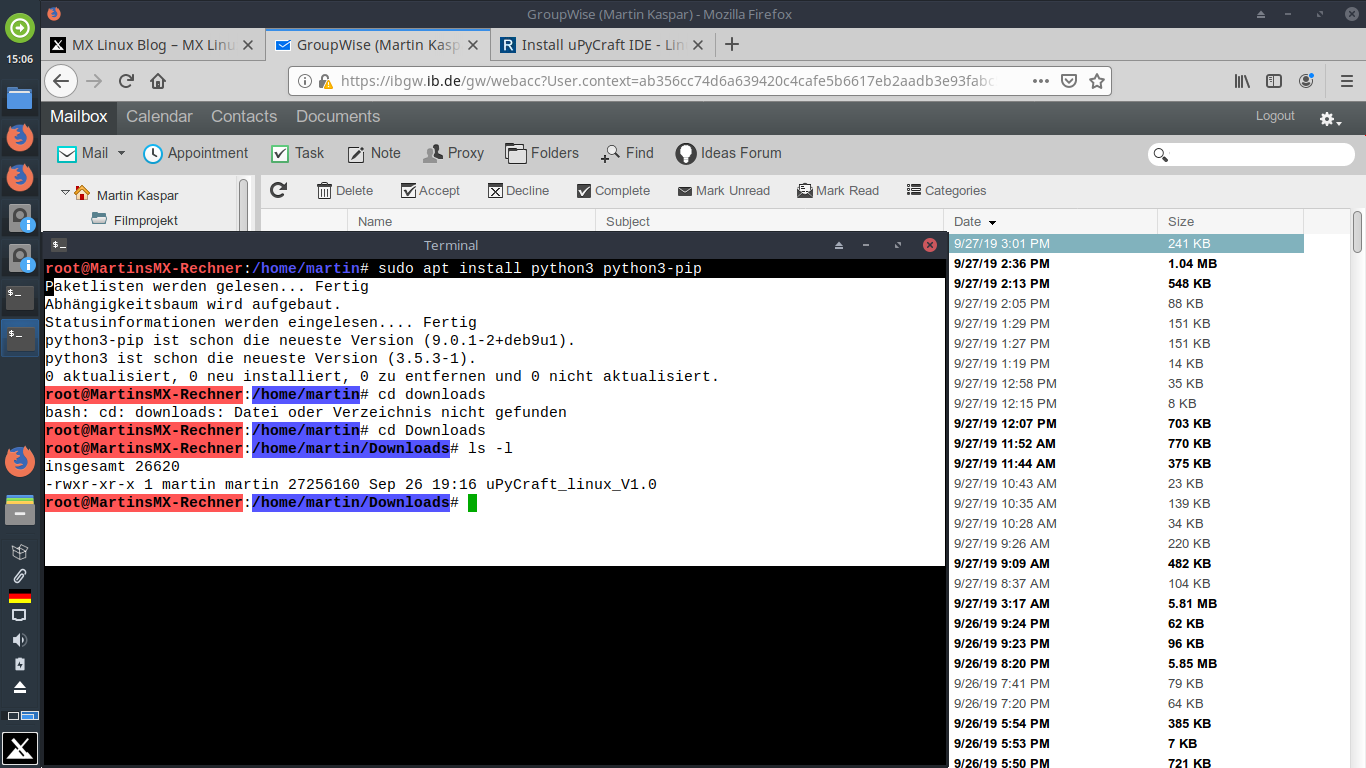Image resolution: width=1366 pixels, height=768 pixels.
Task: Click German flag keyboard layout indicator
Action: click(x=20, y=597)
